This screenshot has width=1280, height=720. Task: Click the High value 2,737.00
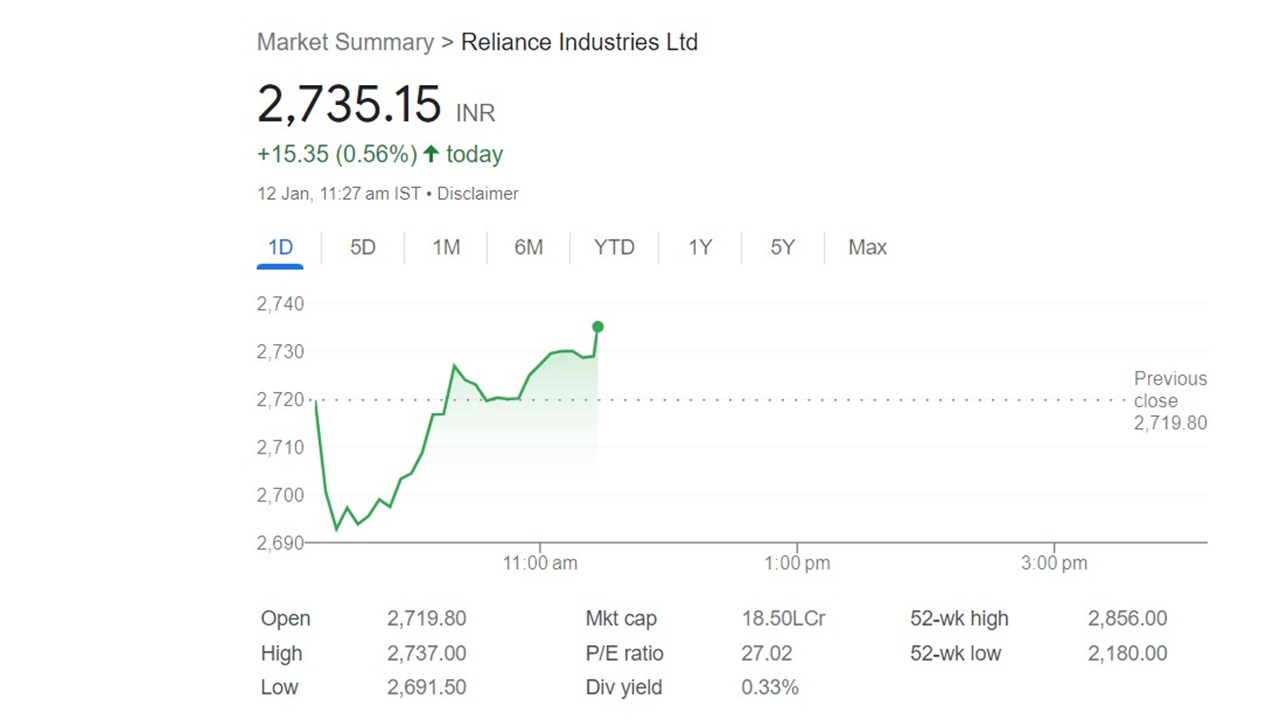pos(427,654)
